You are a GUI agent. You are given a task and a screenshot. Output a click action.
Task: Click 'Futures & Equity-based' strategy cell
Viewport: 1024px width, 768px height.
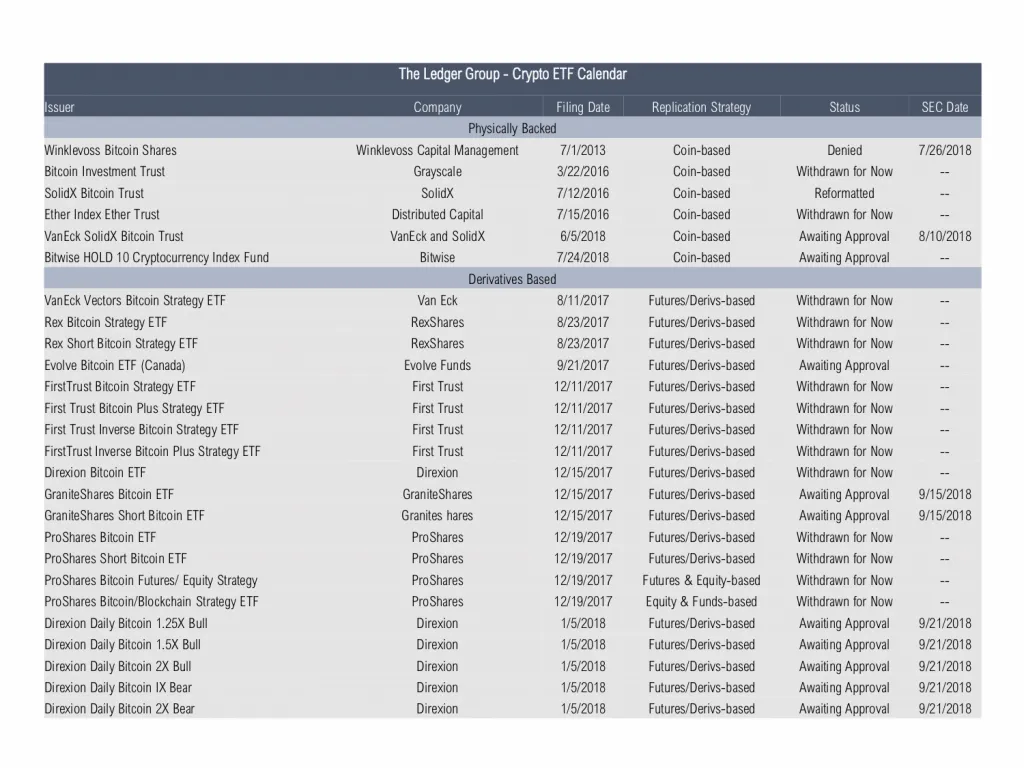click(701, 581)
